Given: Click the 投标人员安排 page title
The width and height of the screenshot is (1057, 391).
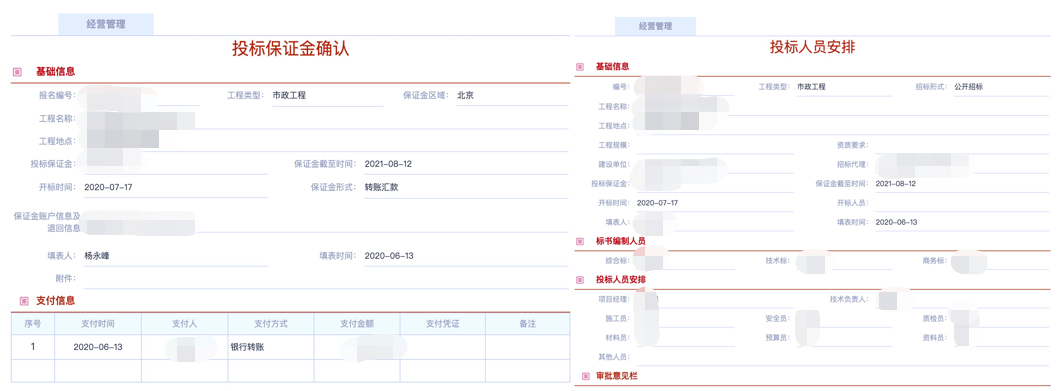Looking at the screenshot, I should 812,47.
